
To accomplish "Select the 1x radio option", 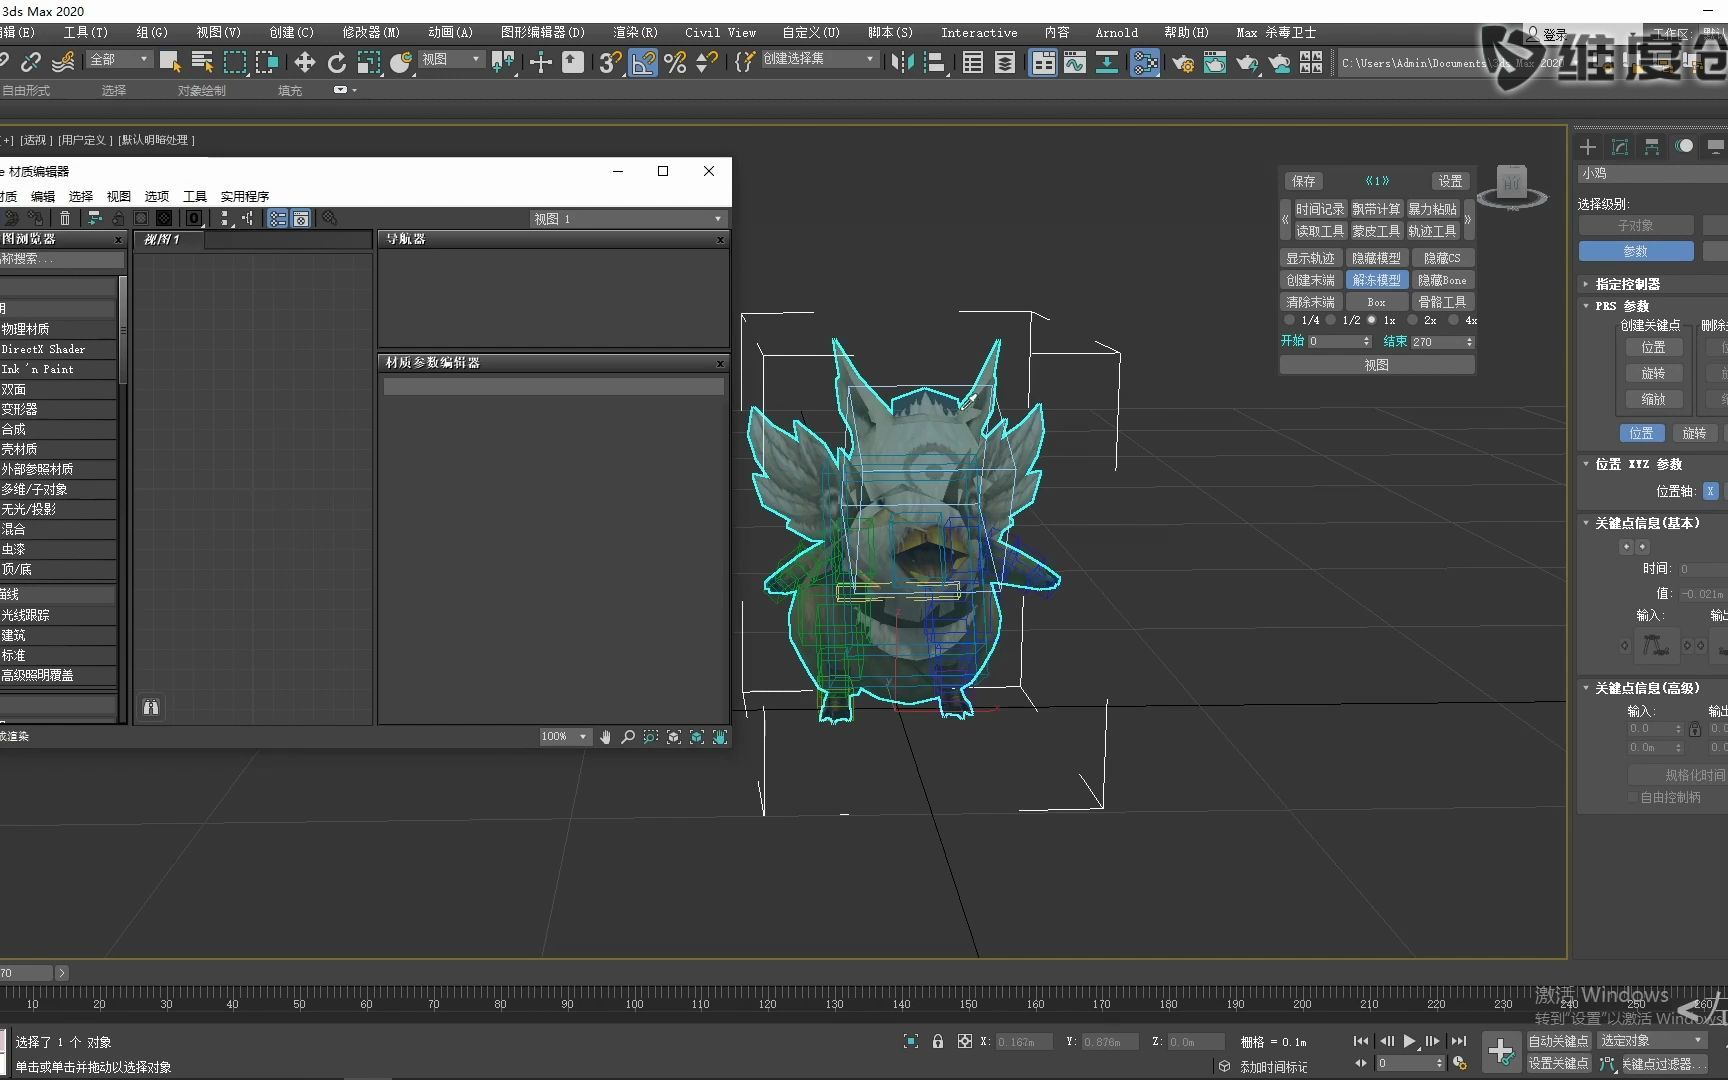I will (1372, 320).
